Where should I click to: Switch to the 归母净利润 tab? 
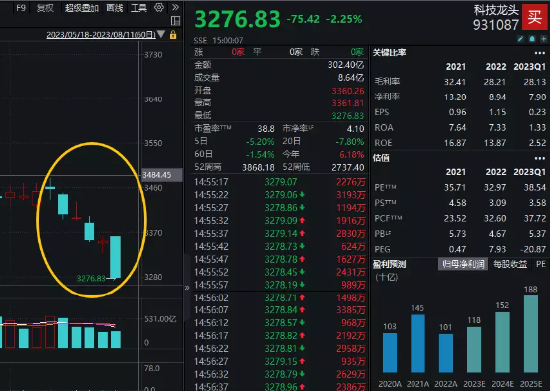463,264
